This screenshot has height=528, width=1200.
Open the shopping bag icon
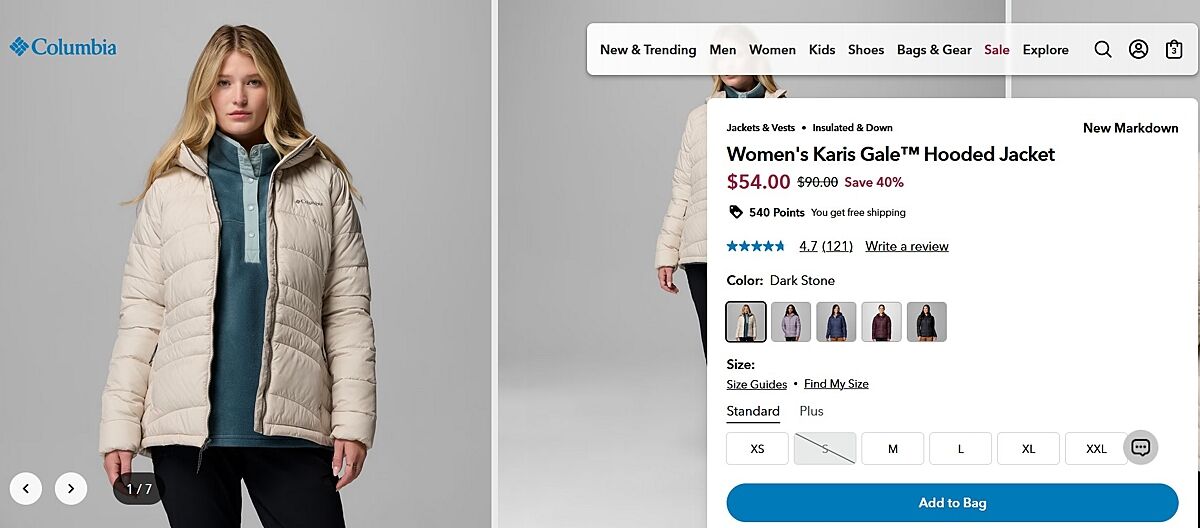[x=1174, y=50]
